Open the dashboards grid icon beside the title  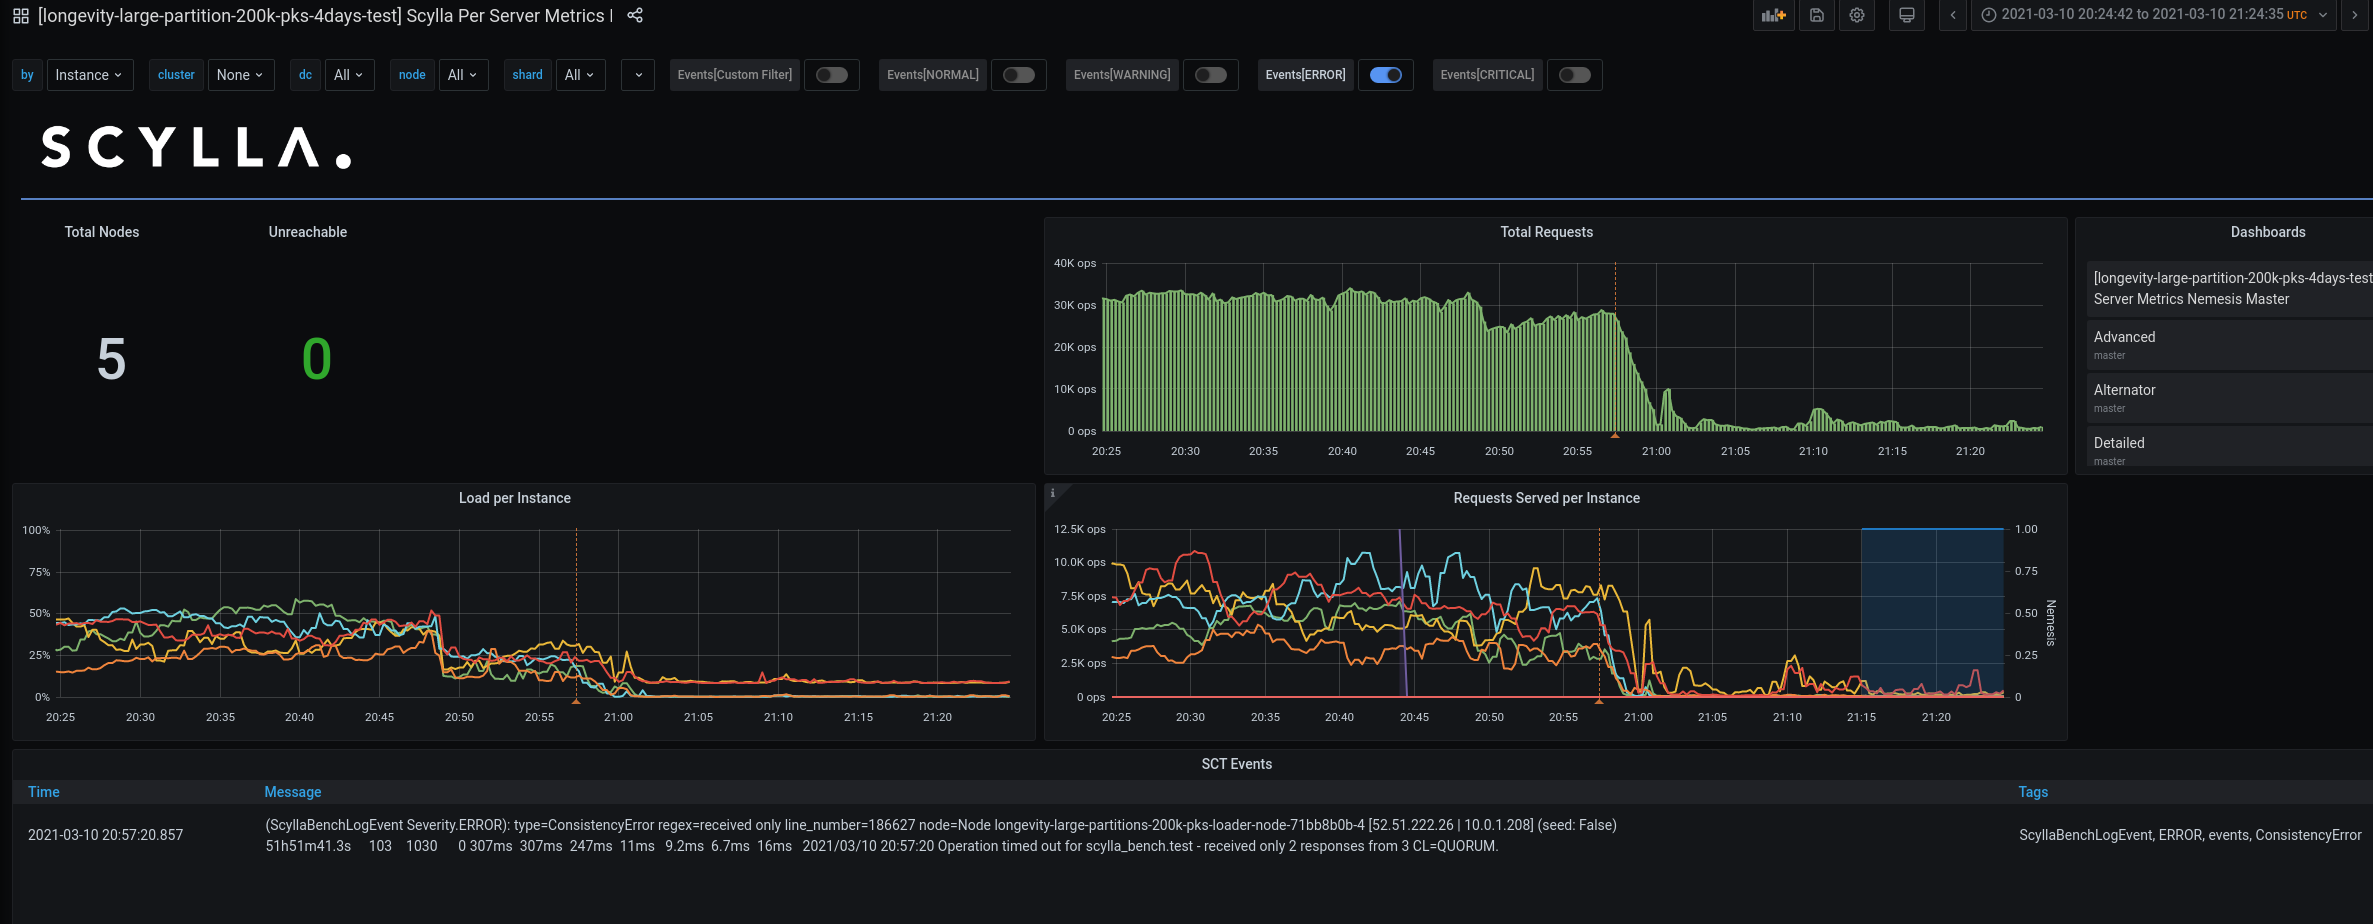(19, 16)
